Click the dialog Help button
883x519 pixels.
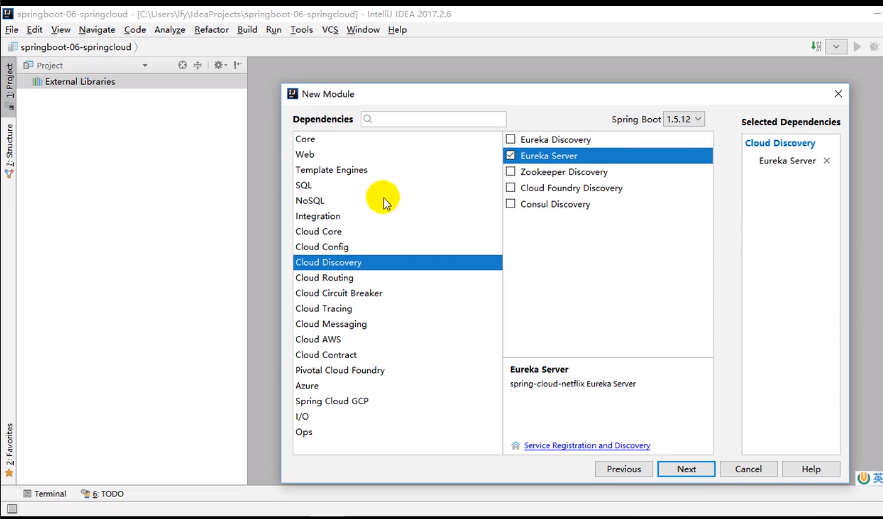(811, 469)
